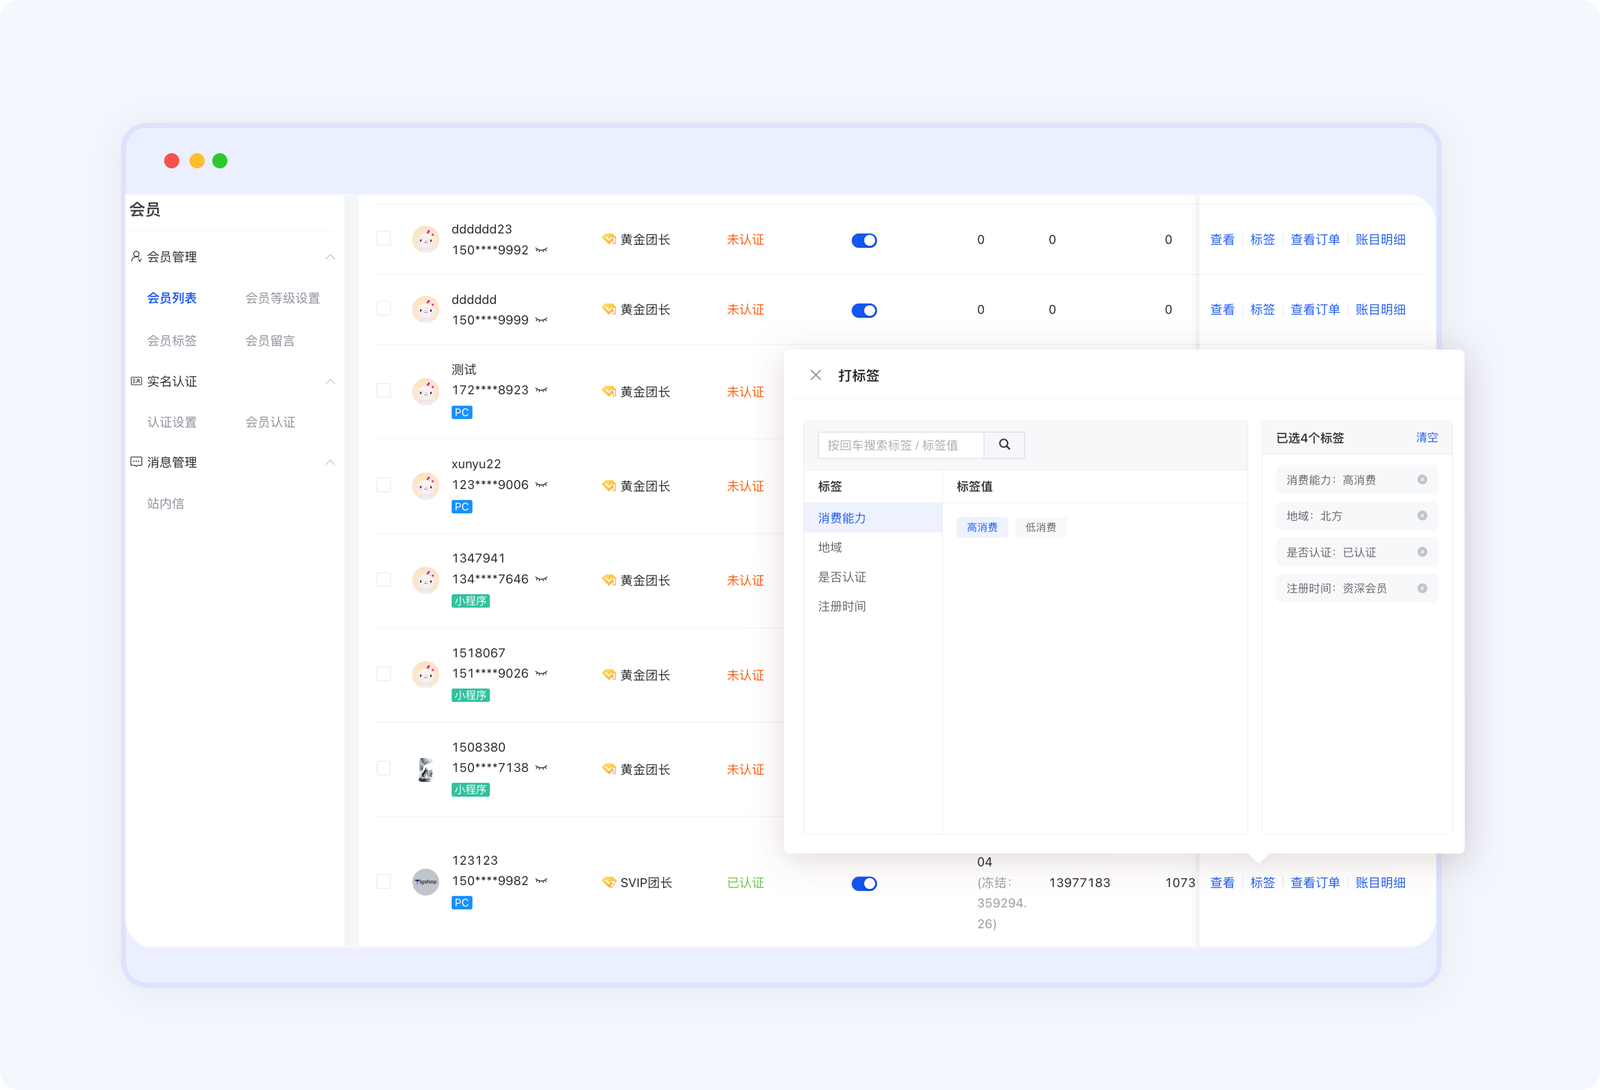Toggle the status switch for user 123123
The image size is (1600, 1090).
pos(864,883)
